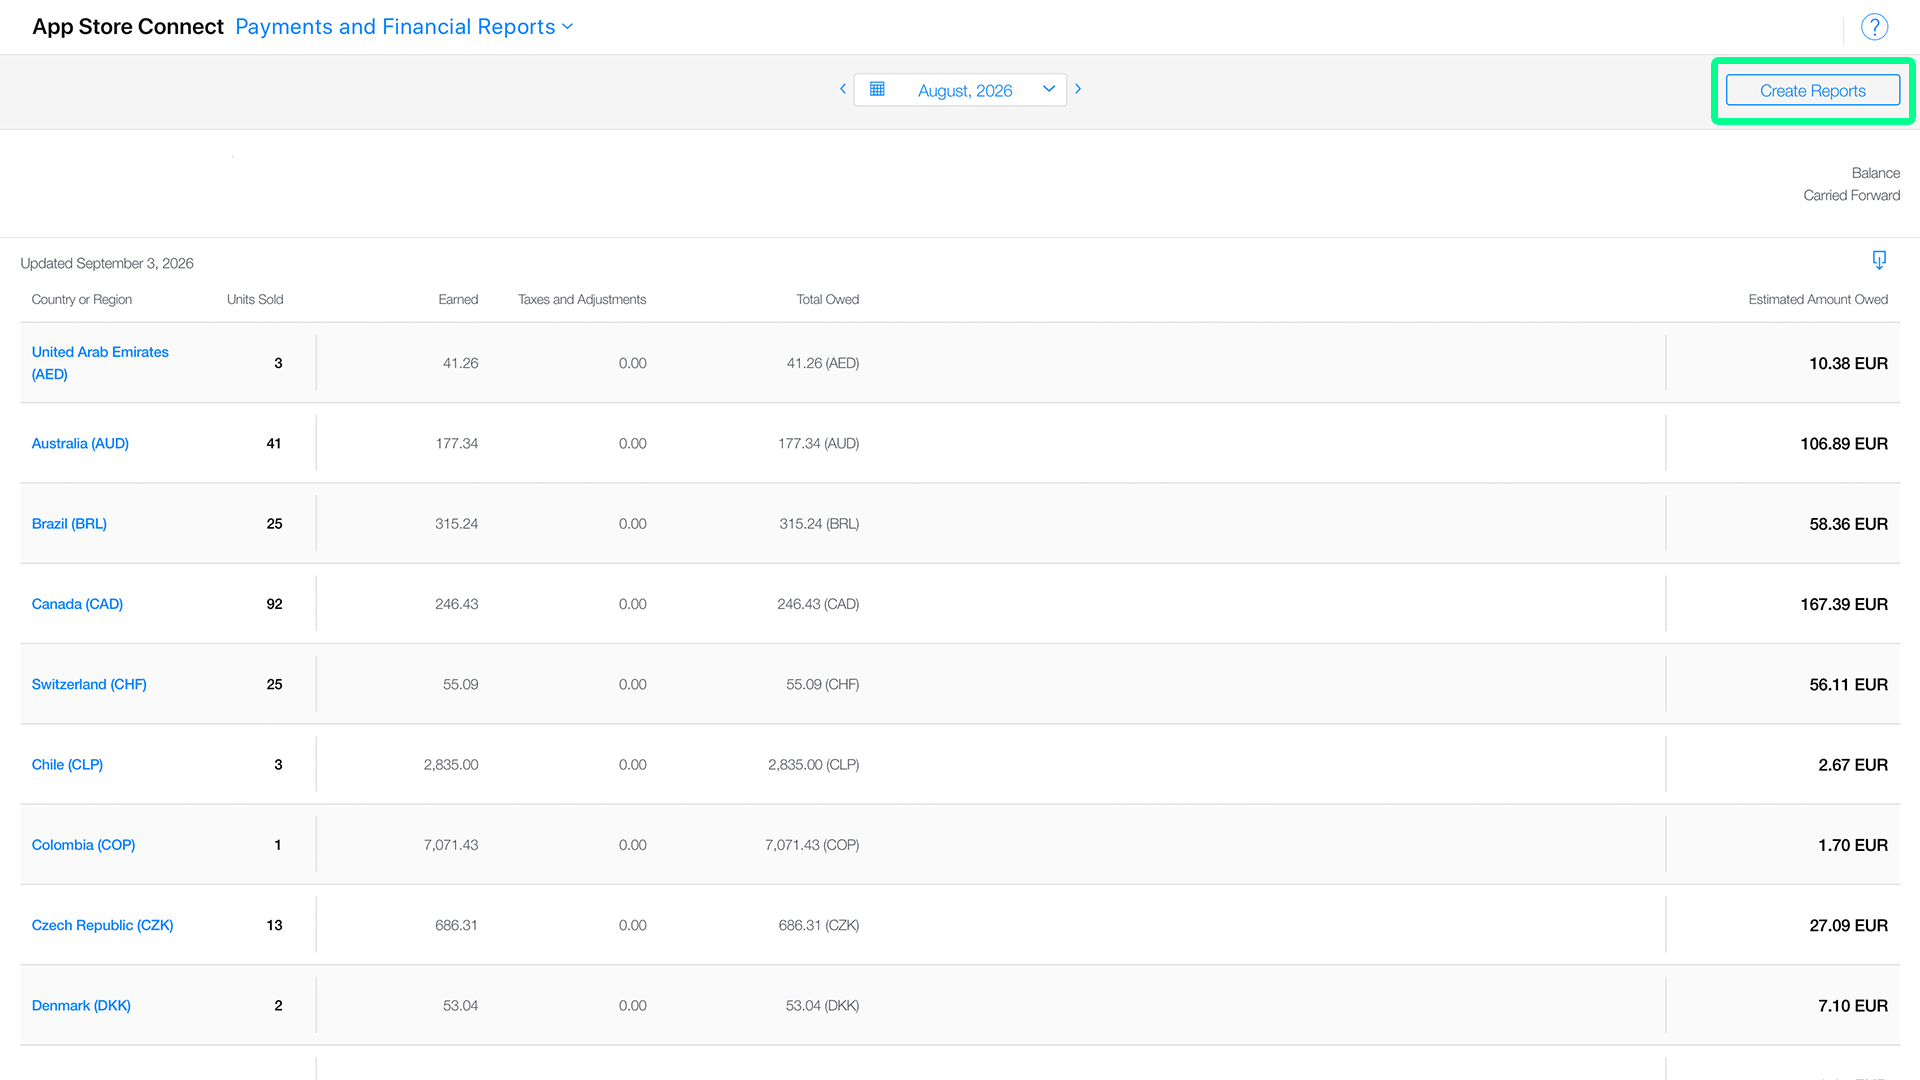Viewport: 1920px width, 1080px height.
Task: Click the Balance Carried Forward label
Action: (x=1852, y=184)
